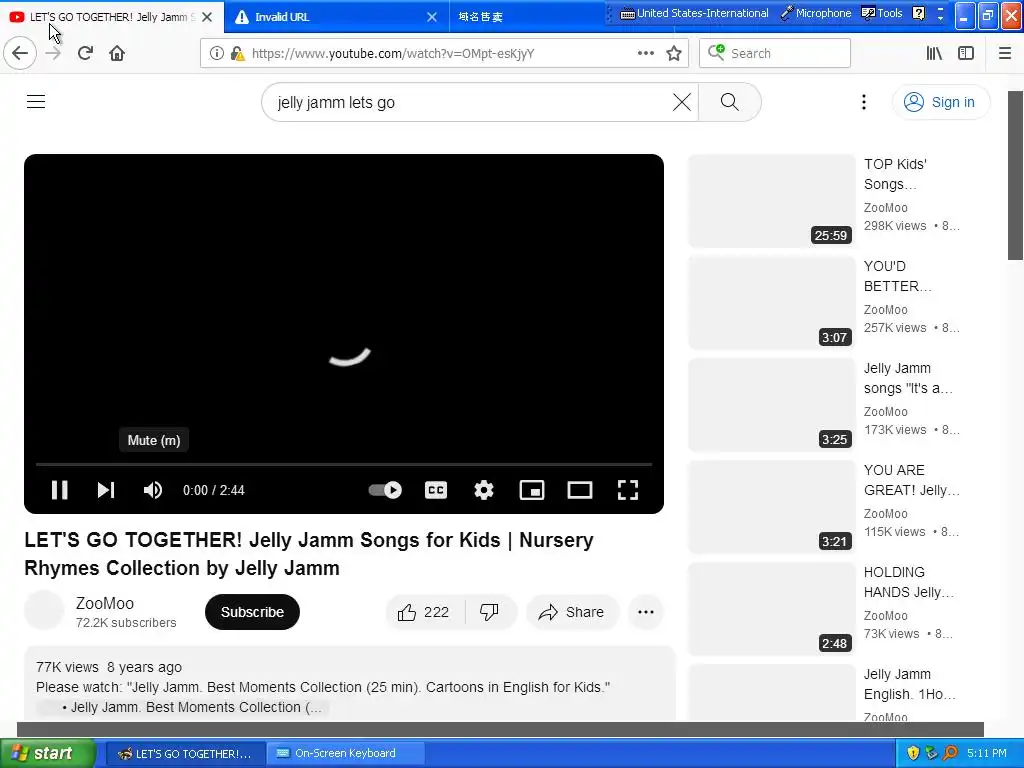Screen dimensions: 1024x768
Task: Open the Firefox application menu
Action: coord(1005,53)
